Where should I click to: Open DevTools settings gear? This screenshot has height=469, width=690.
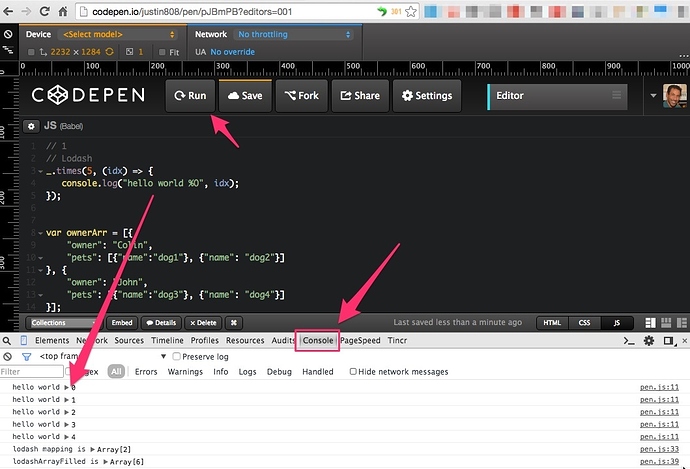[649, 341]
